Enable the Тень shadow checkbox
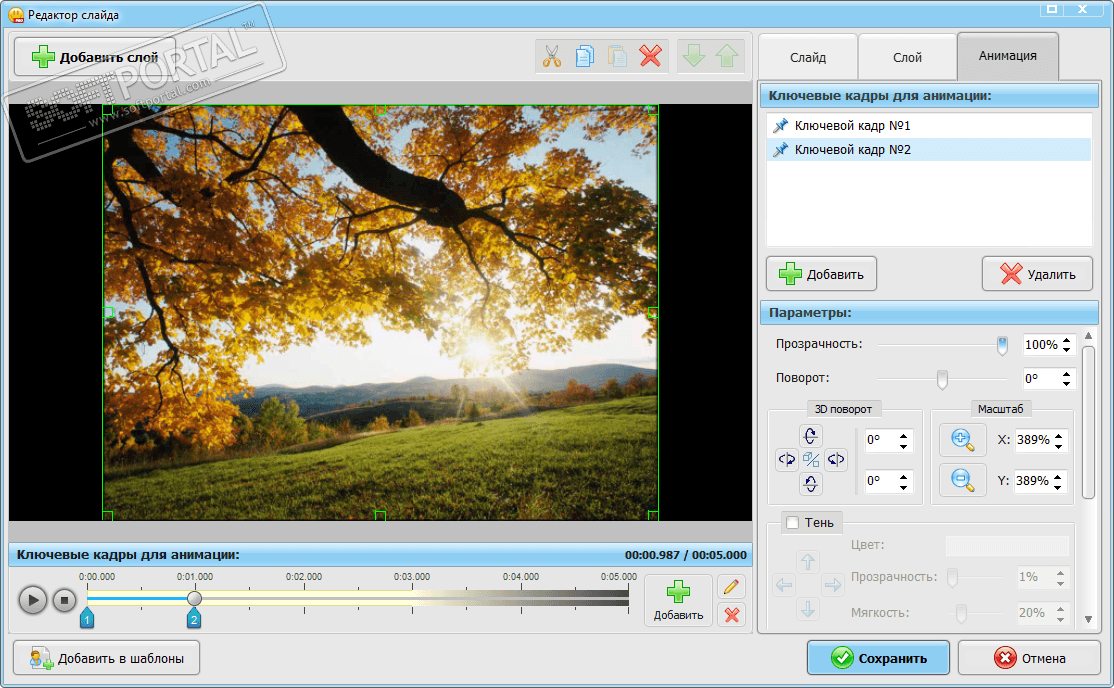The image size is (1114, 688). [793, 522]
